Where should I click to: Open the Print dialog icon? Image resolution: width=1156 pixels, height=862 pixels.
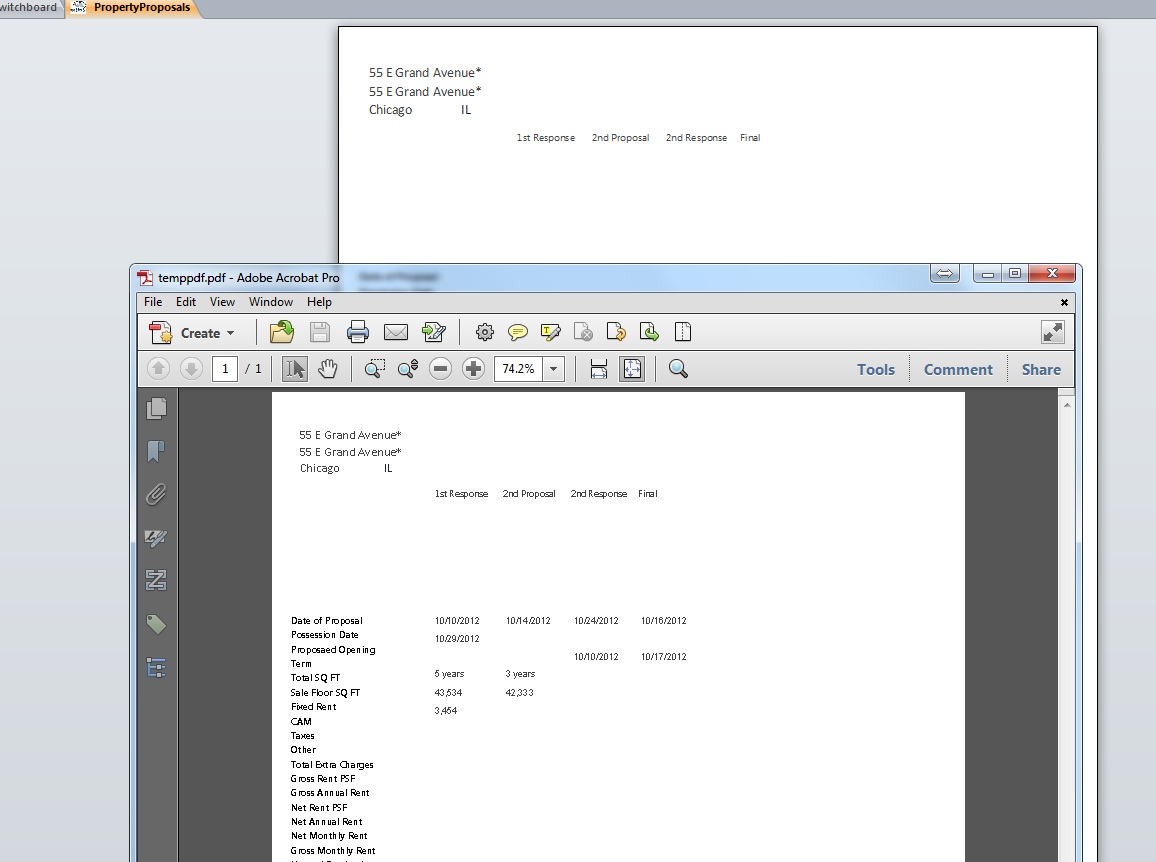357,331
